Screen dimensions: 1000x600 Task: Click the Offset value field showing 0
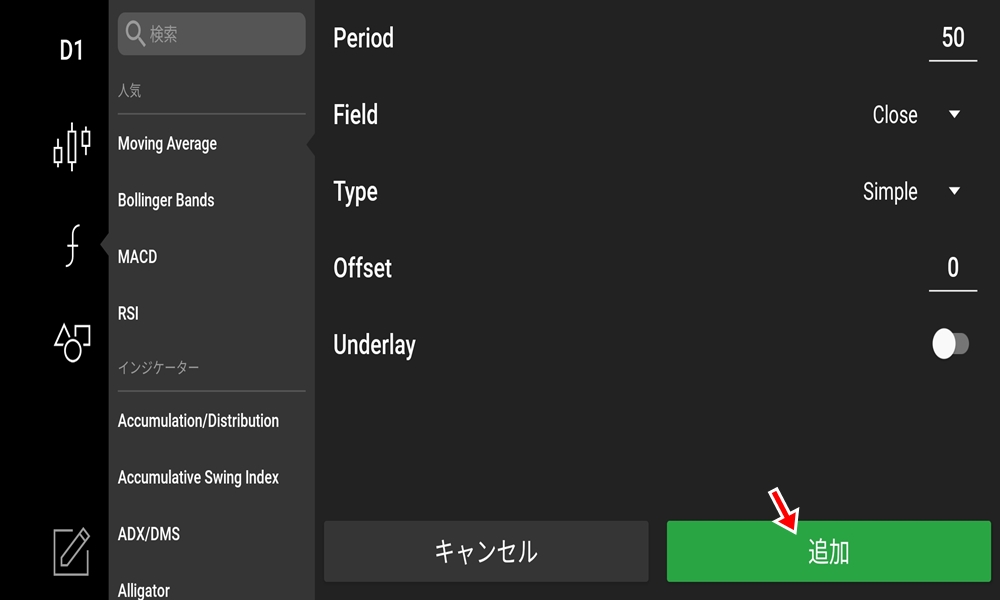pyautogui.click(x=951, y=268)
